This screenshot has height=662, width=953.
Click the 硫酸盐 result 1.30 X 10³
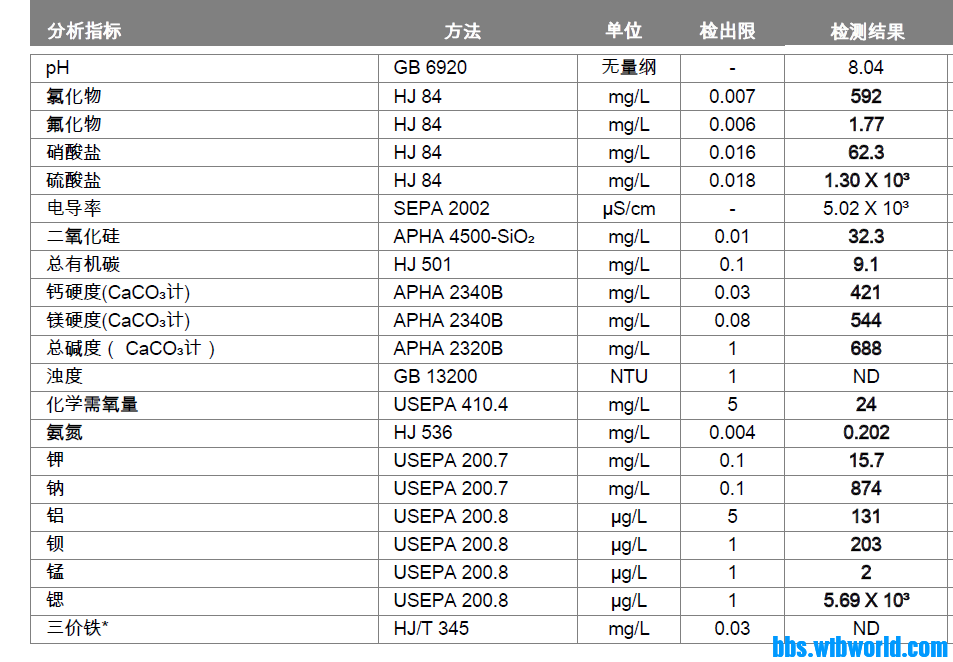click(866, 181)
